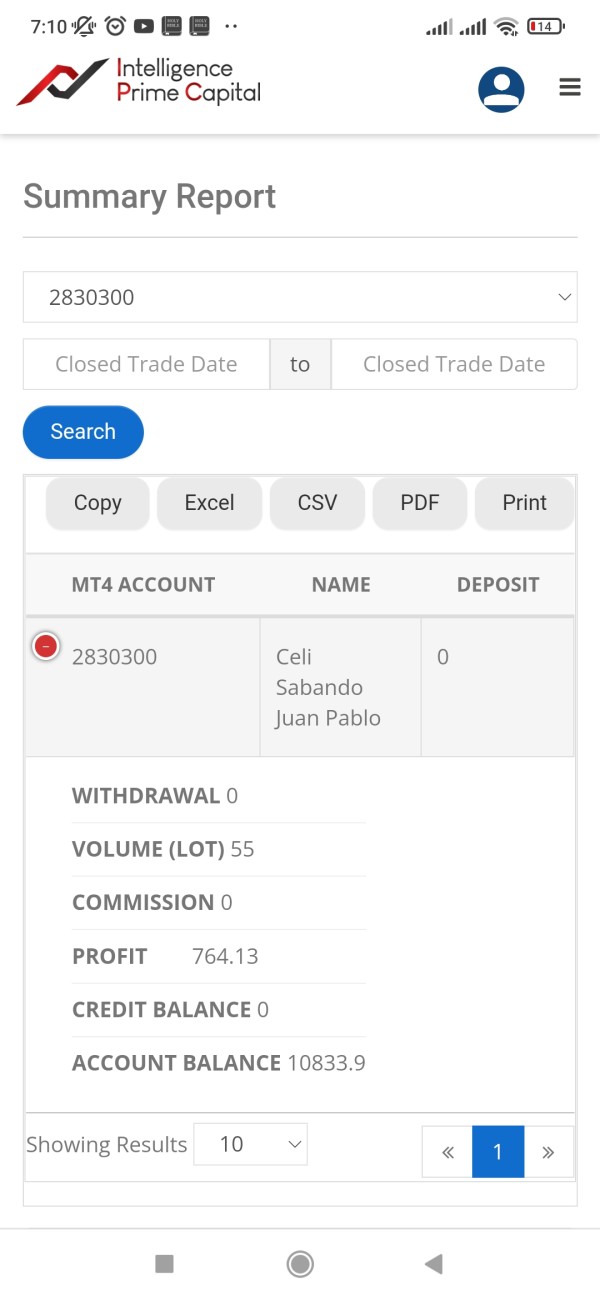Tap the Android home circle button
Viewport: 600px width, 1300px height.
tap(300, 1264)
